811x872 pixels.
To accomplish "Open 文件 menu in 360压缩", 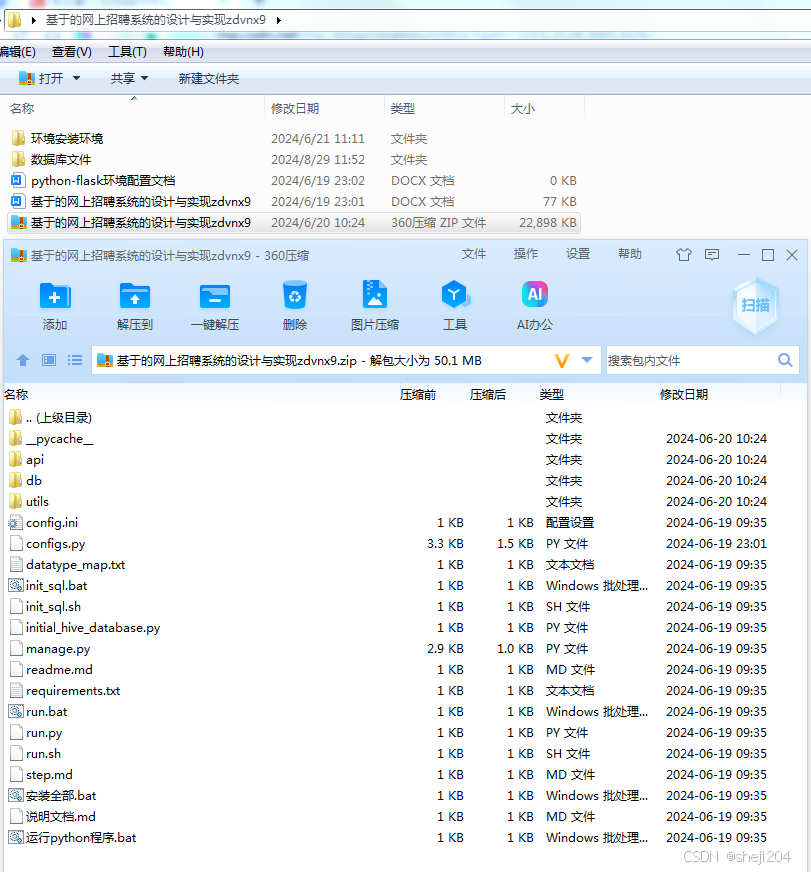I will (x=474, y=254).
